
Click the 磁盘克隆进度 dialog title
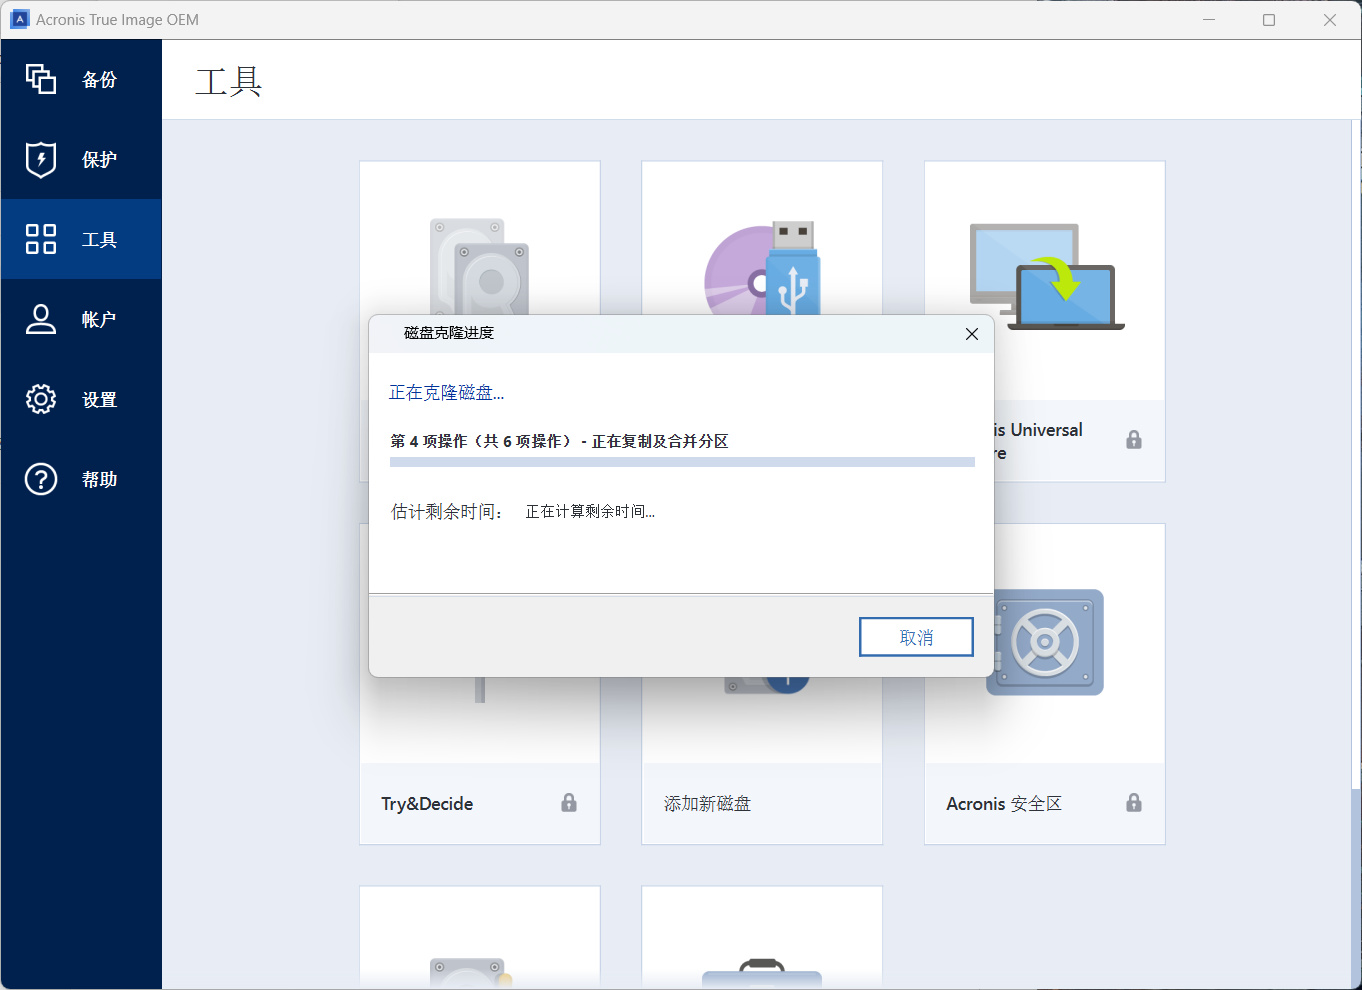pos(449,333)
